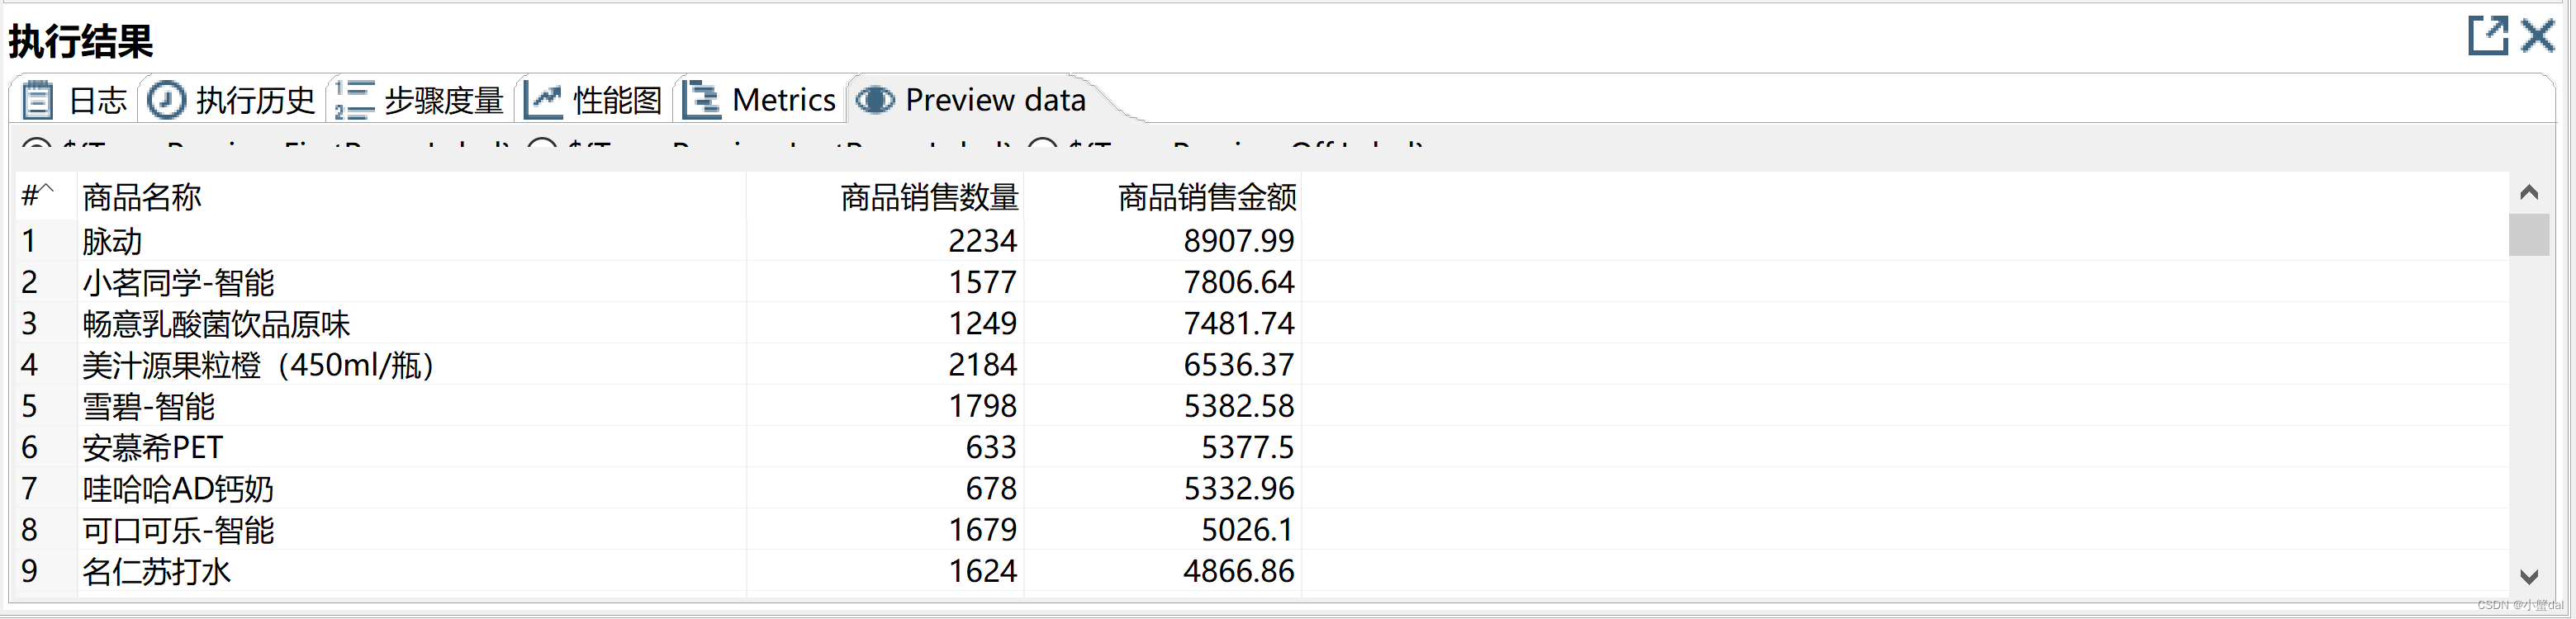Viewport: 2576px width, 619px height.
Task: Click sales amount 7481.74
Action: 1239,323
